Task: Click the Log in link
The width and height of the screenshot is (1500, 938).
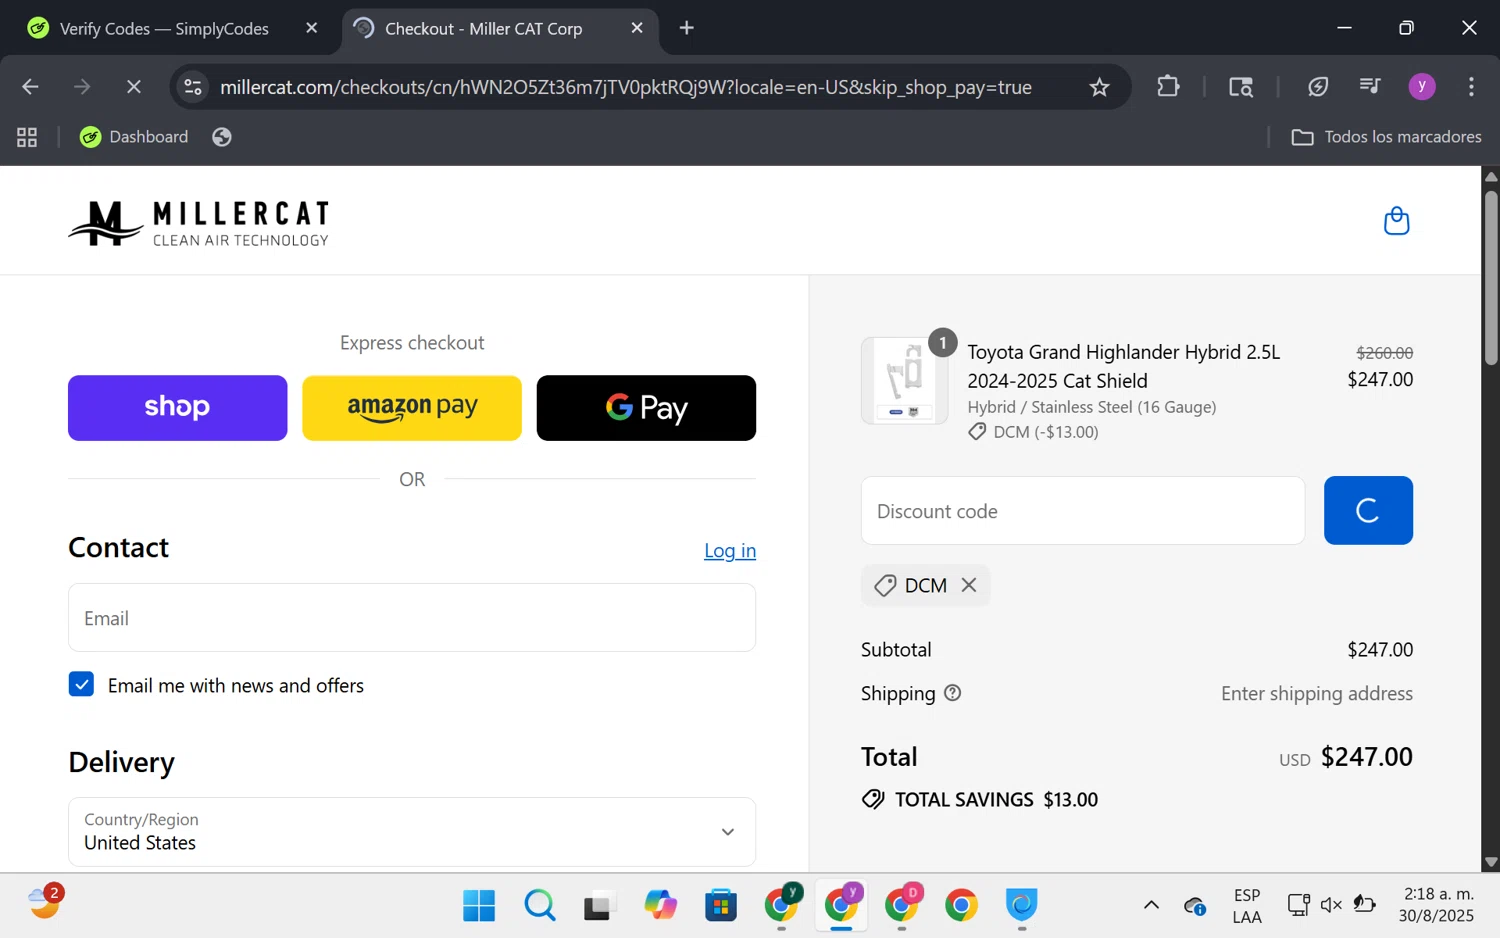Action: pyautogui.click(x=730, y=550)
